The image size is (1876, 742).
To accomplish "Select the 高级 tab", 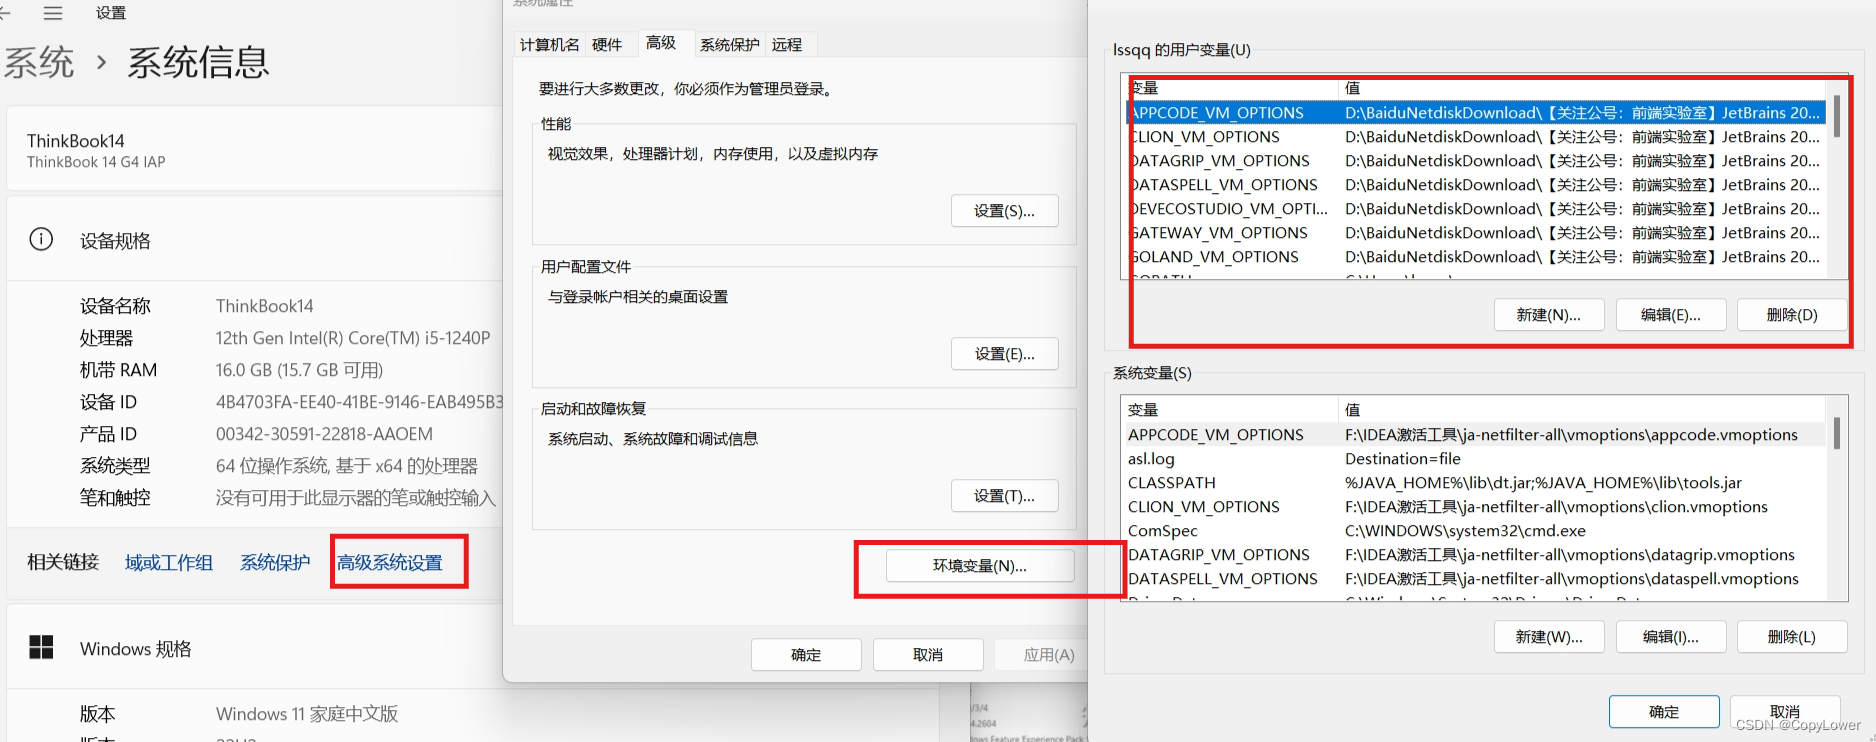I will tap(661, 43).
